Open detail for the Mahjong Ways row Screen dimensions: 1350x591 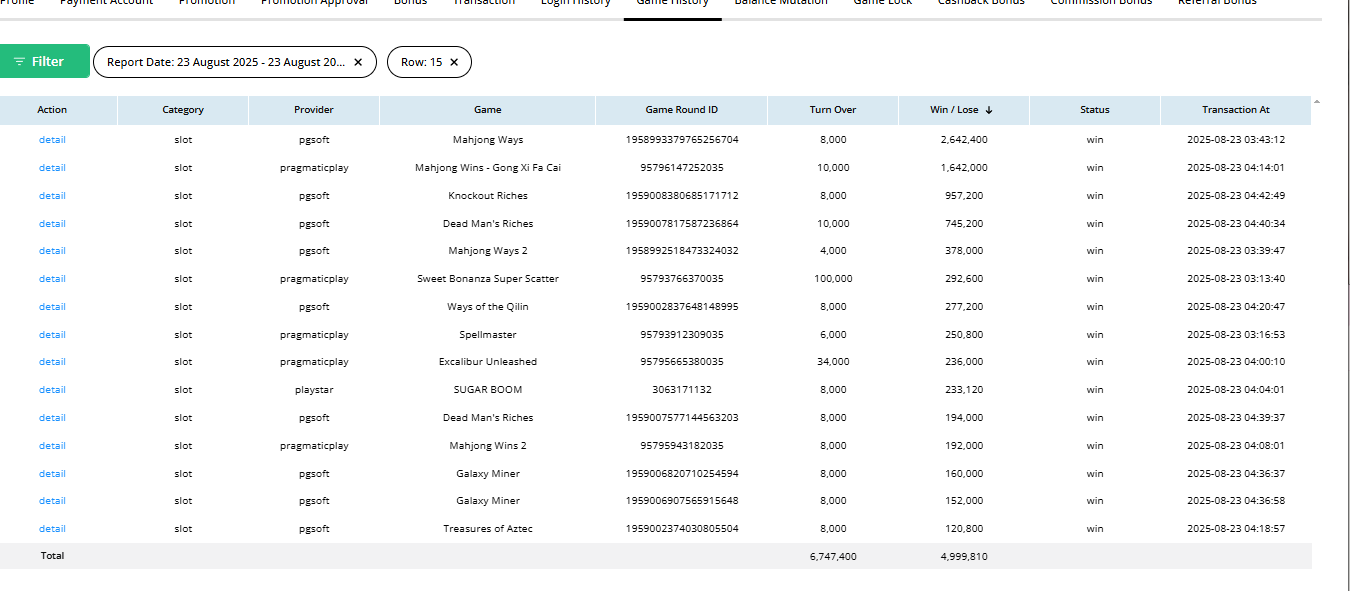pyautogui.click(x=52, y=140)
